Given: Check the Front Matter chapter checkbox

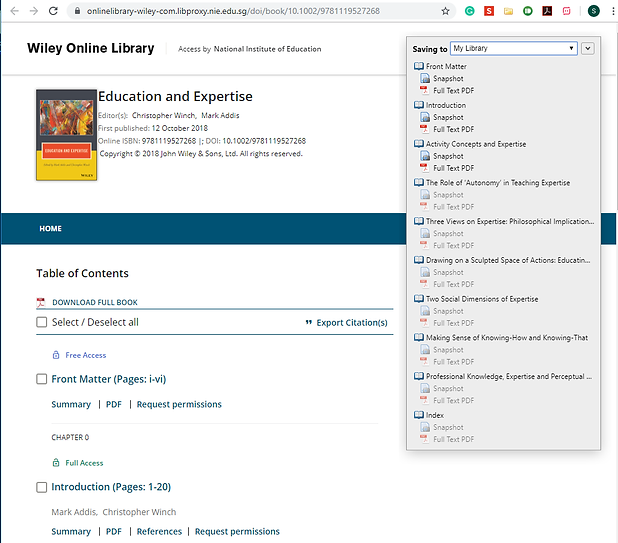Looking at the screenshot, I should (41, 379).
